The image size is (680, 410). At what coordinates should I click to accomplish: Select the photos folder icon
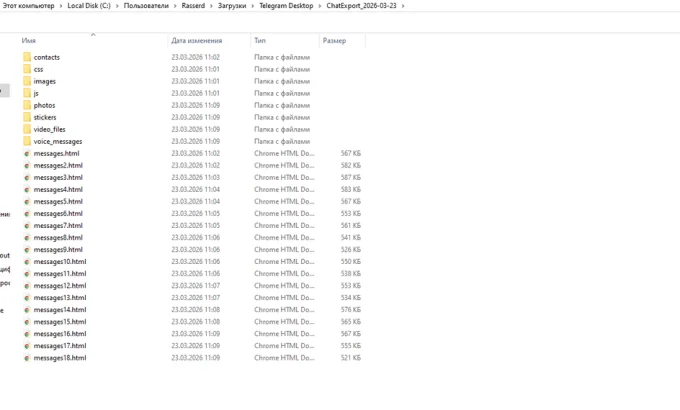tap(27, 105)
